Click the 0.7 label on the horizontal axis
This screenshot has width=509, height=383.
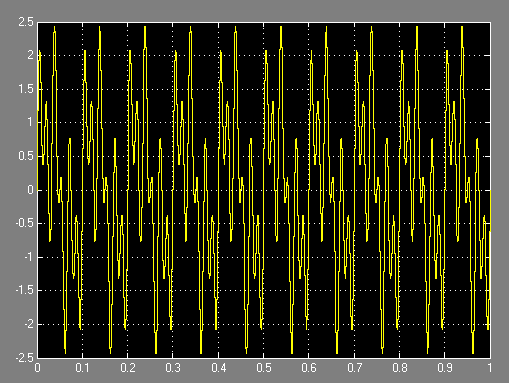354,368
